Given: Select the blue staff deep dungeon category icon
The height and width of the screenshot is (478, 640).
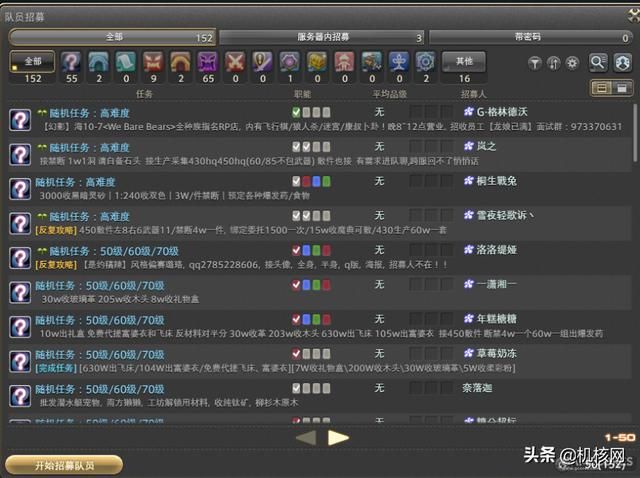Looking at the screenshot, I should (399, 62).
